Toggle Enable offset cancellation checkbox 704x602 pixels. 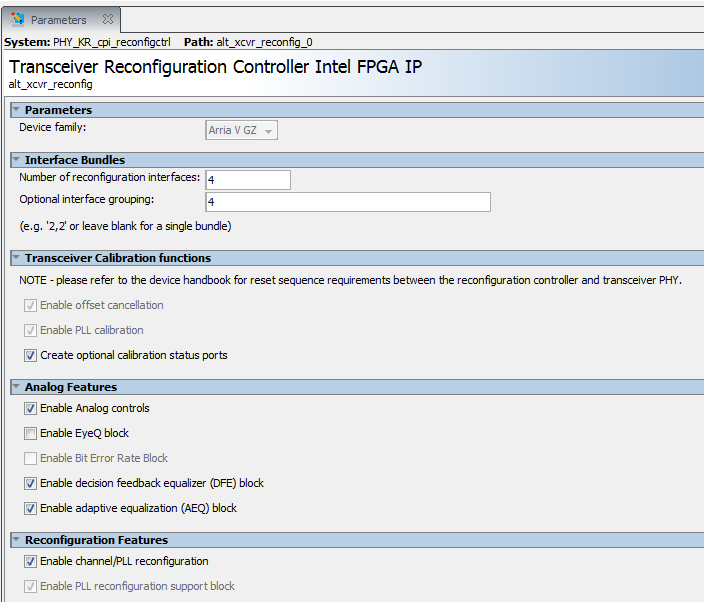click(30, 306)
